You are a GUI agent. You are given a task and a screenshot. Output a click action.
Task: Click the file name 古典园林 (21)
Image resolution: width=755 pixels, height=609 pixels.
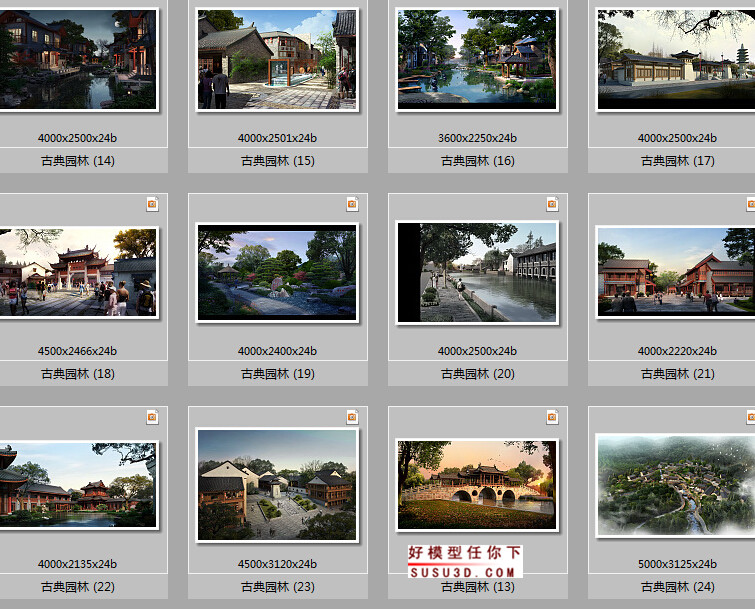click(677, 374)
